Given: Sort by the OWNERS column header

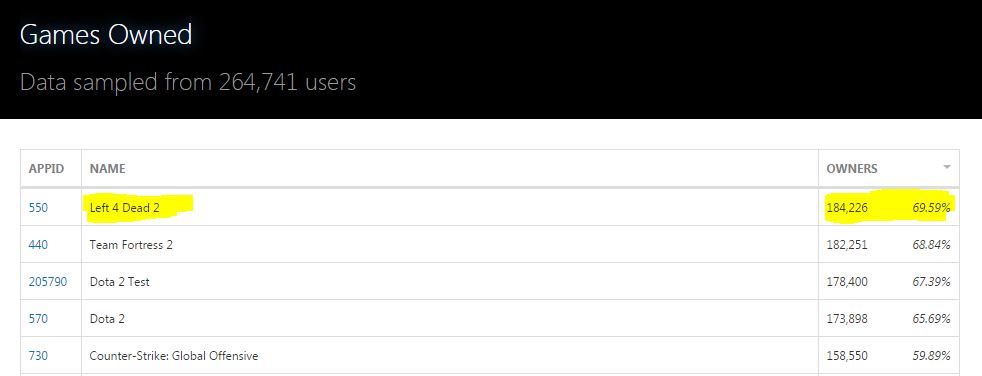Looking at the screenshot, I should click(852, 169).
